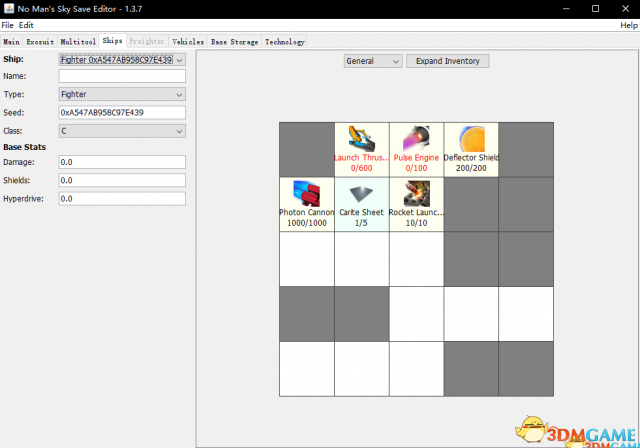Open the General inventory dropdown
Viewport: 640px width, 448px height.
click(373, 61)
